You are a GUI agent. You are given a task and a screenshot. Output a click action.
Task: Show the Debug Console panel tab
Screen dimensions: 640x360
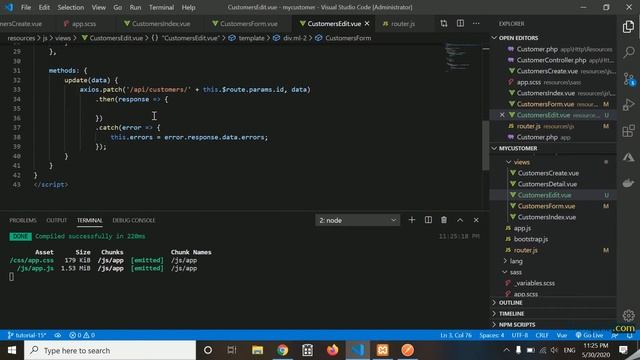coord(133,220)
